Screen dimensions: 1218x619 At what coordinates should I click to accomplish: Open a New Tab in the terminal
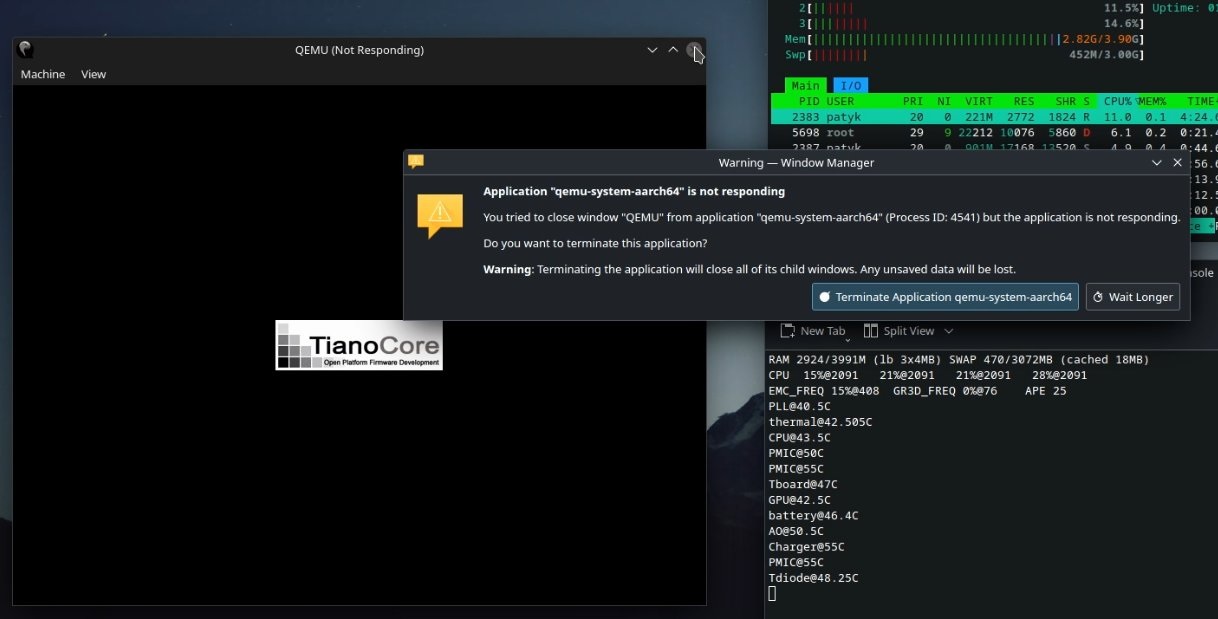click(812, 331)
